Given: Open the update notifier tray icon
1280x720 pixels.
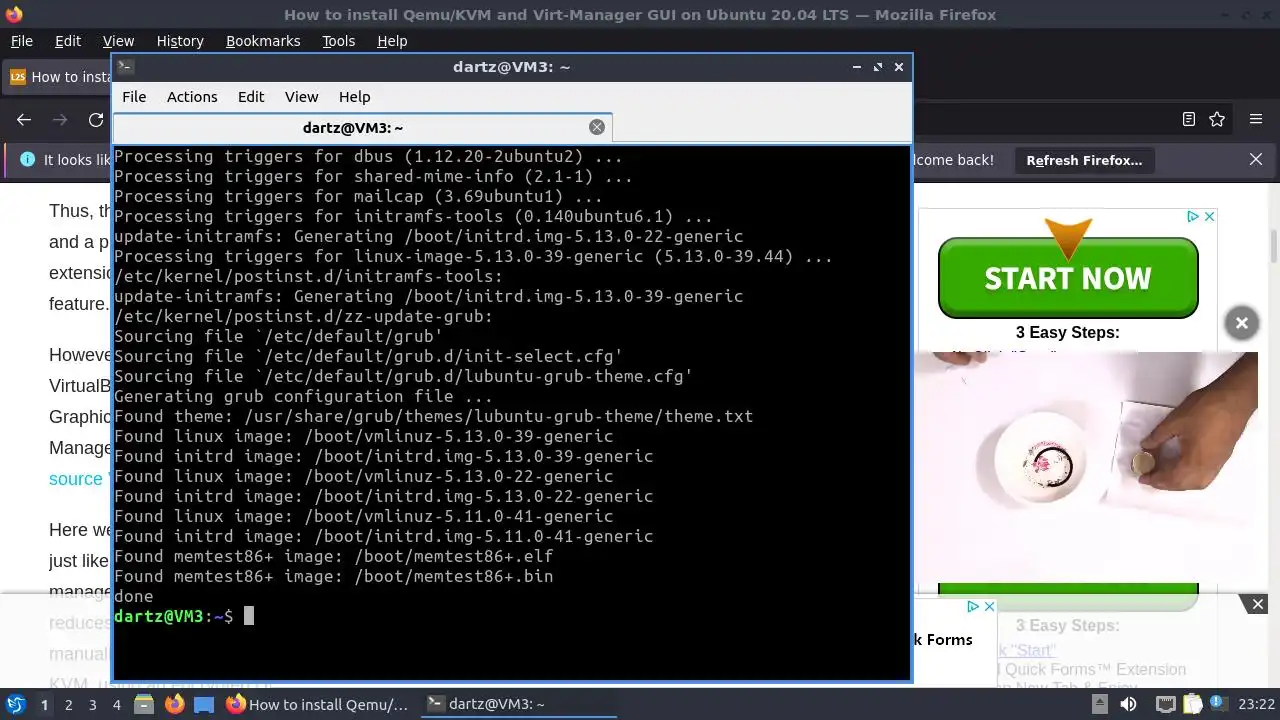Looking at the screenshot, I should [1217, 704].
